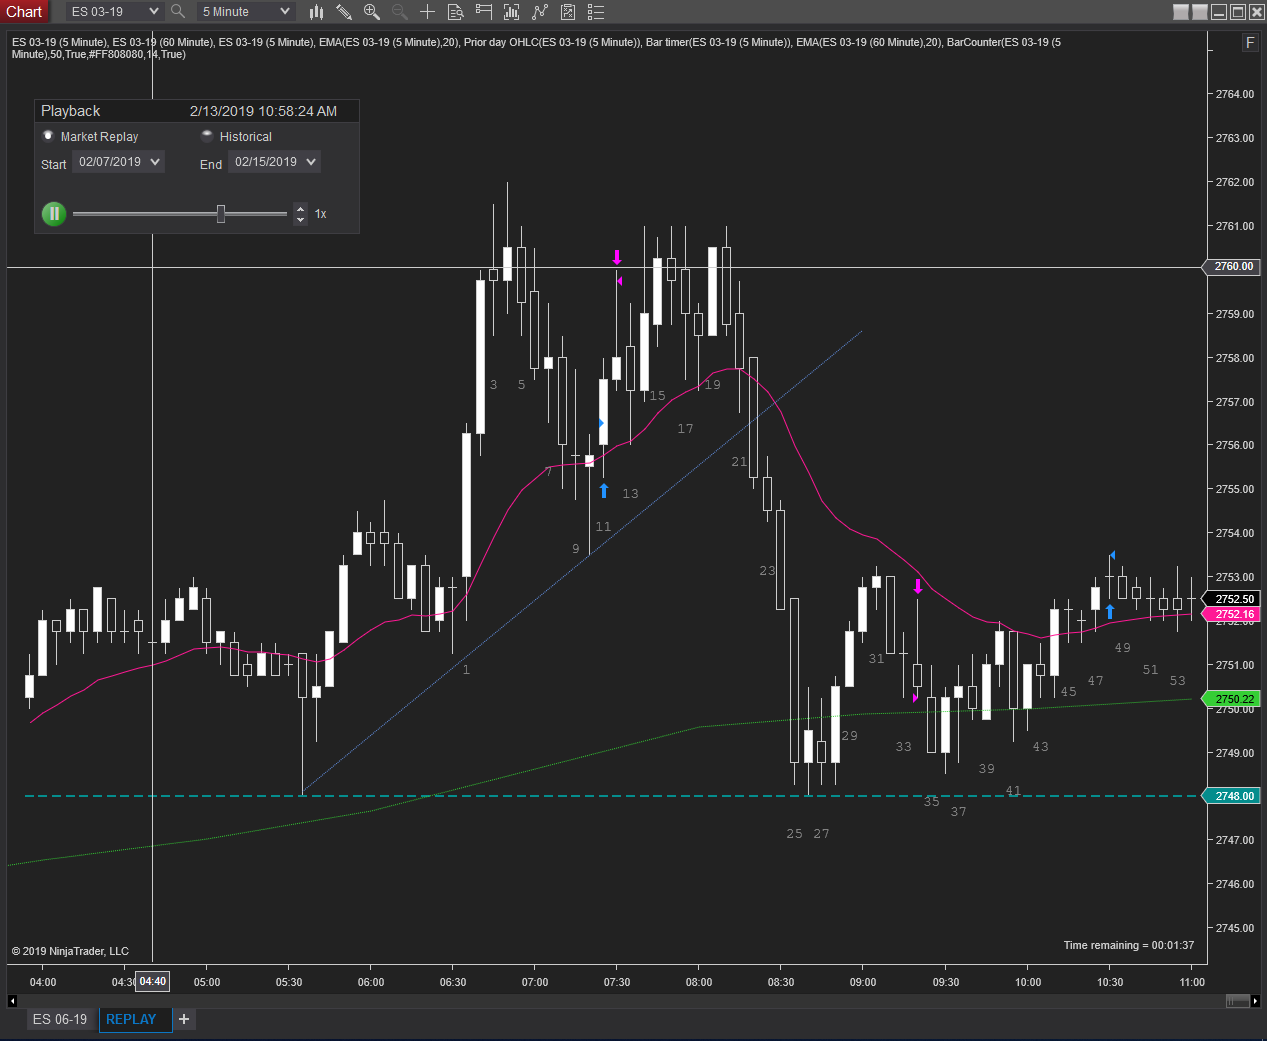Open the Strategies icon
Image resolution: width=1267 pixels, height=1041 pixels.
(568, 12)
